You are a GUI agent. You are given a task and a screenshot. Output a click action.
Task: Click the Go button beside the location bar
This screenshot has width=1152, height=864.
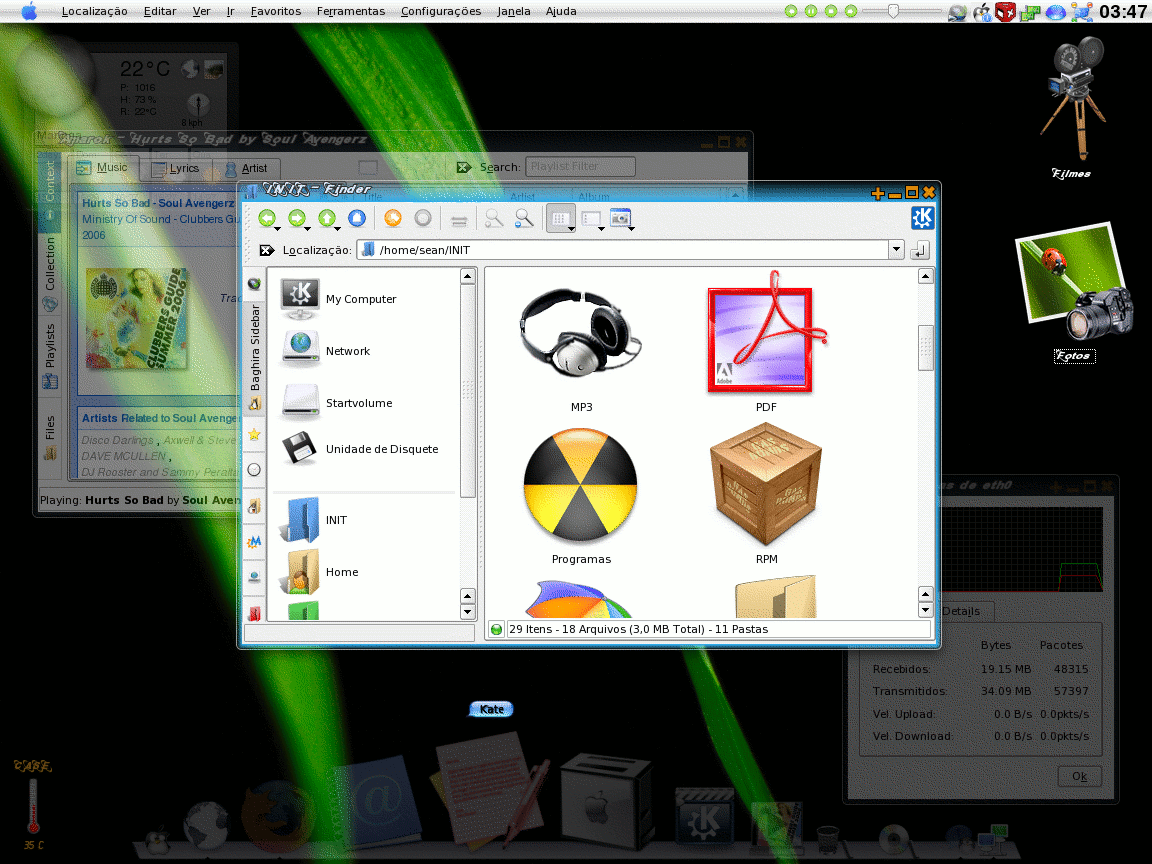coord(919,251)
